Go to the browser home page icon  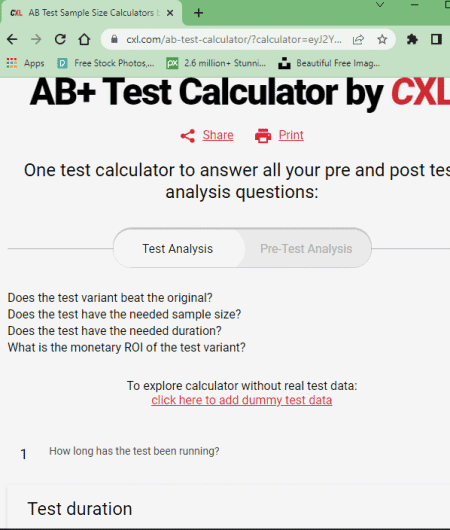coord(84,40)
